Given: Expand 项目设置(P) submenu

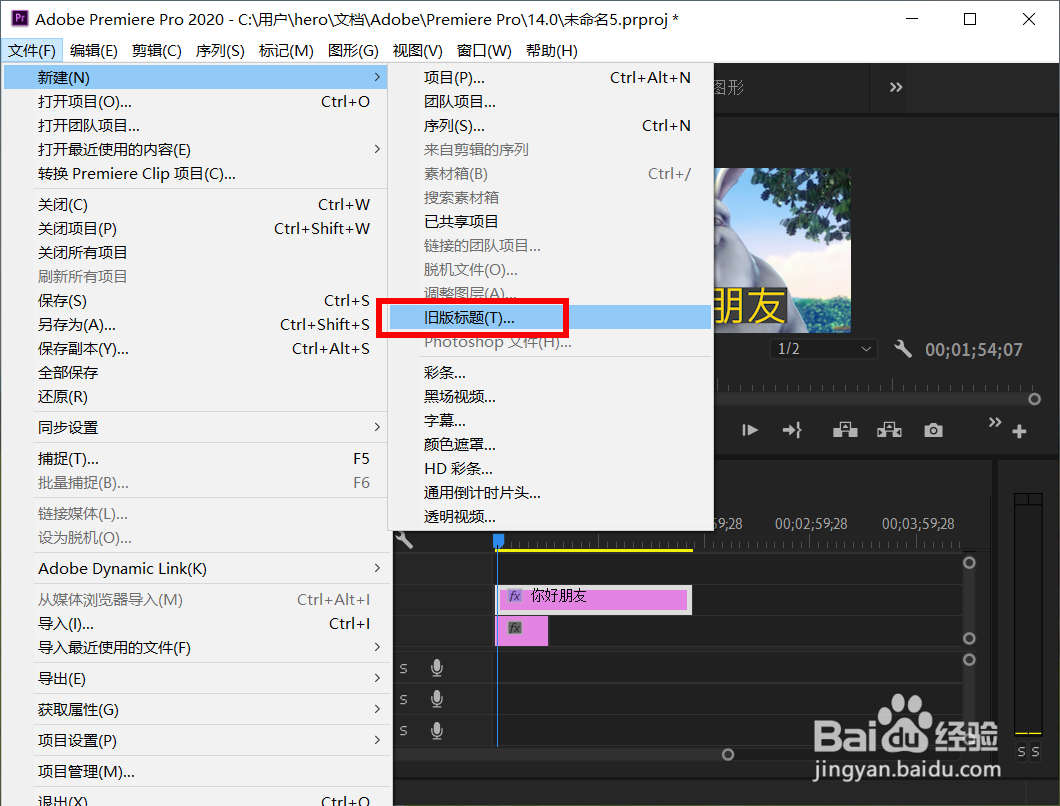Looking at the screenshot, I should coord(377,741).
